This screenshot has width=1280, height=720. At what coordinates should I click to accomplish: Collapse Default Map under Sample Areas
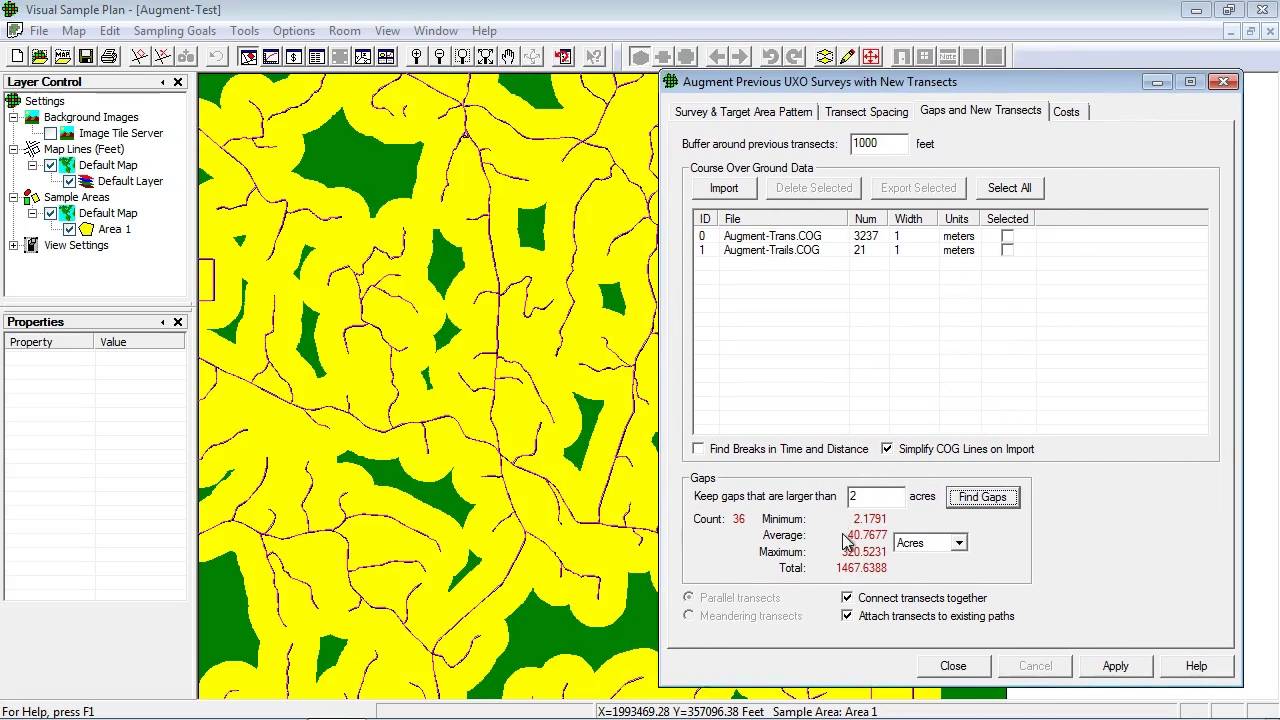coord(32,213)
